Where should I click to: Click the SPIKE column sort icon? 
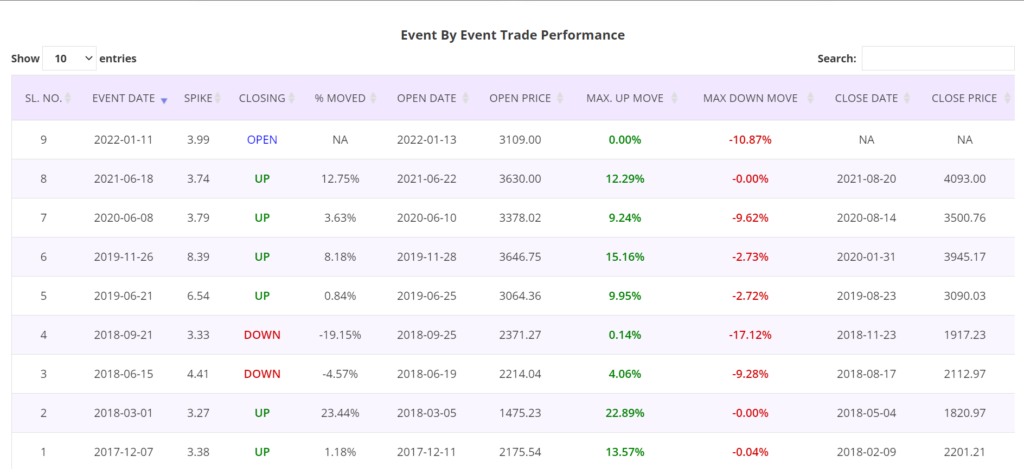(219, 99)
